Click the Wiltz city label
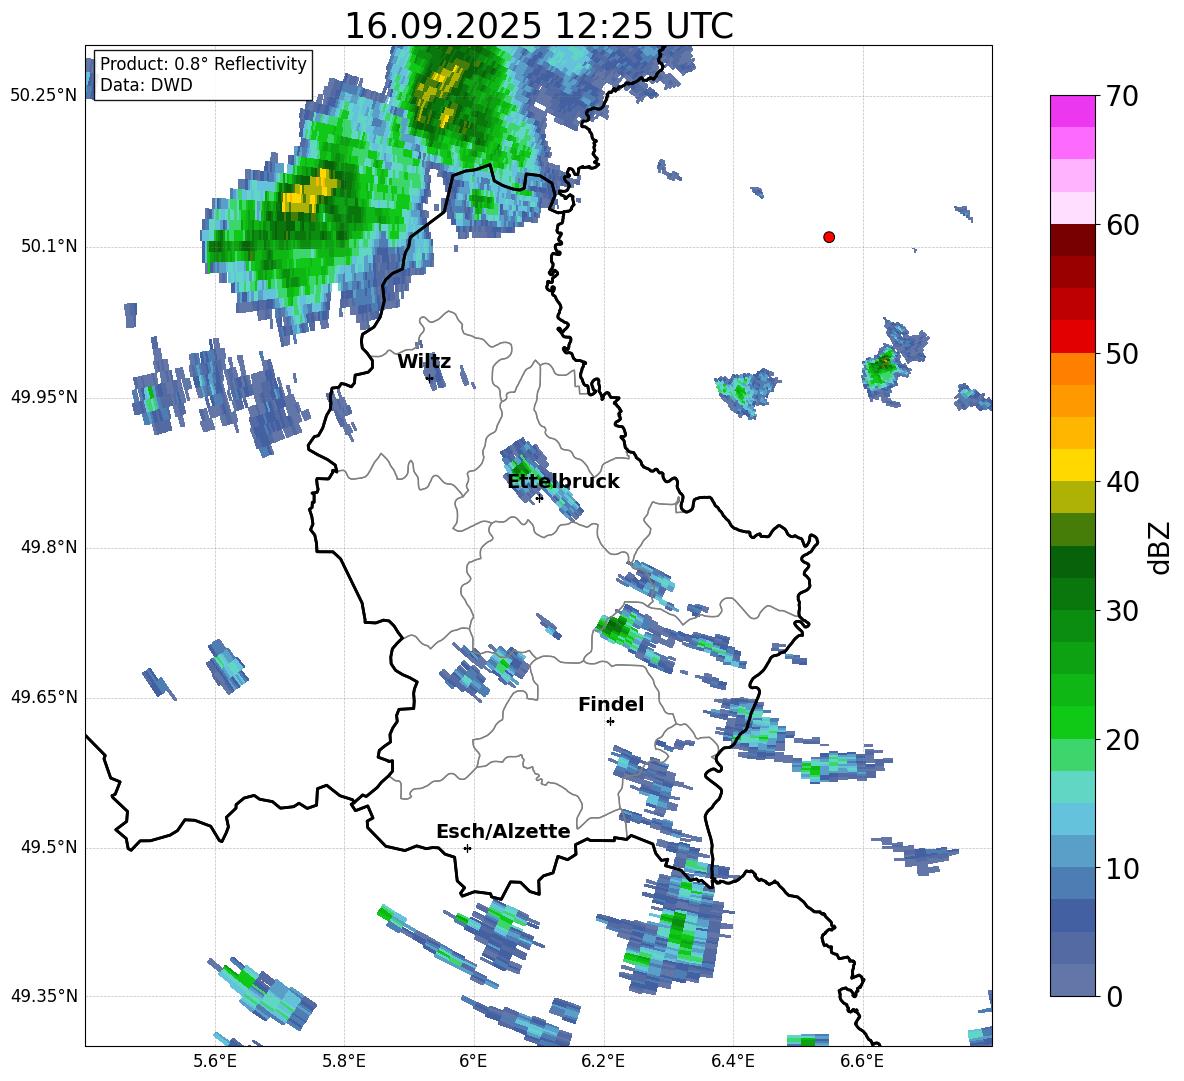 pyautogui.click(x=424, y=362)
